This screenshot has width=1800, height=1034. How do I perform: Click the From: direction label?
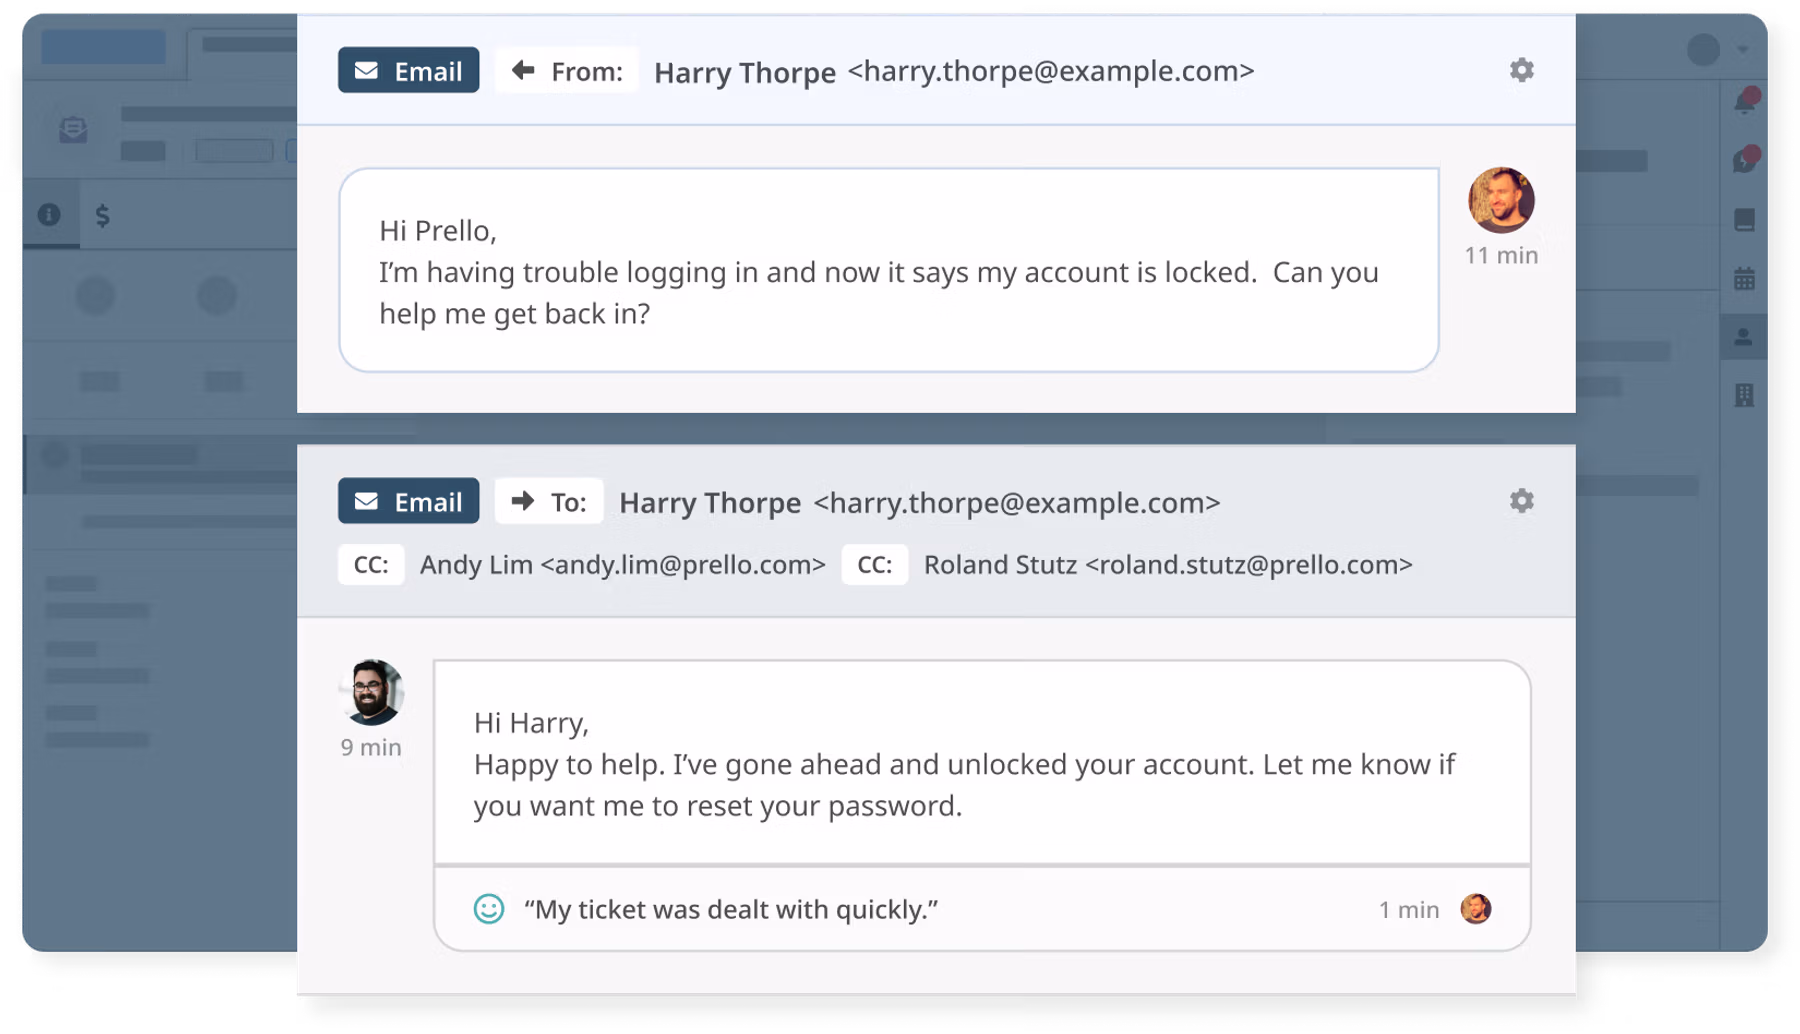pos(567,71)
